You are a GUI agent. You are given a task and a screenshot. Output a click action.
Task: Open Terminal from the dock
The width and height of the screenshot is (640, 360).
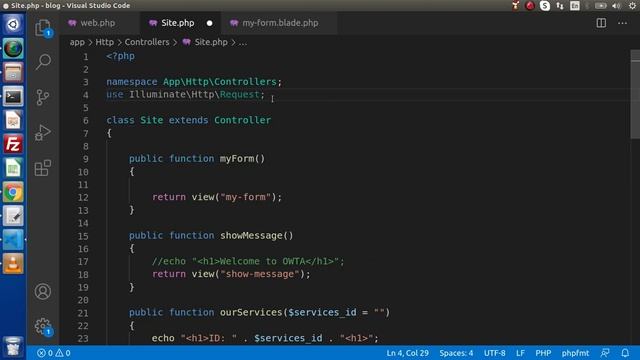(13, 96)
